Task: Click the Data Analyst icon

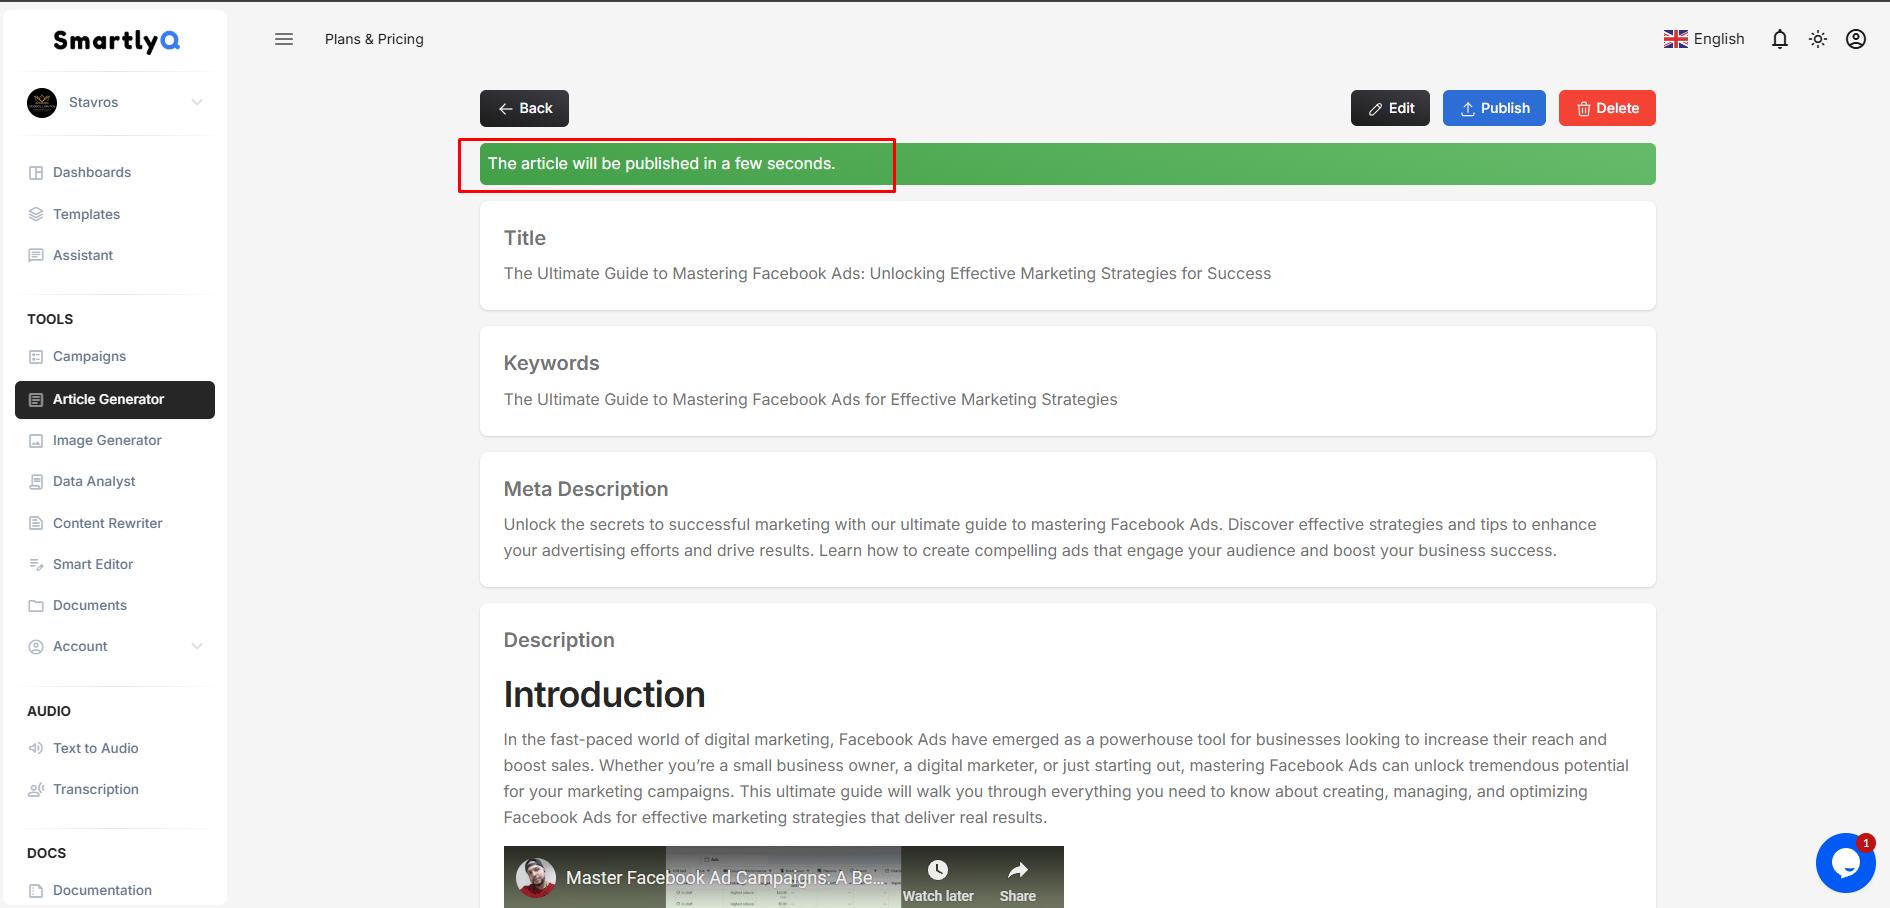Action: pos(36,482)
